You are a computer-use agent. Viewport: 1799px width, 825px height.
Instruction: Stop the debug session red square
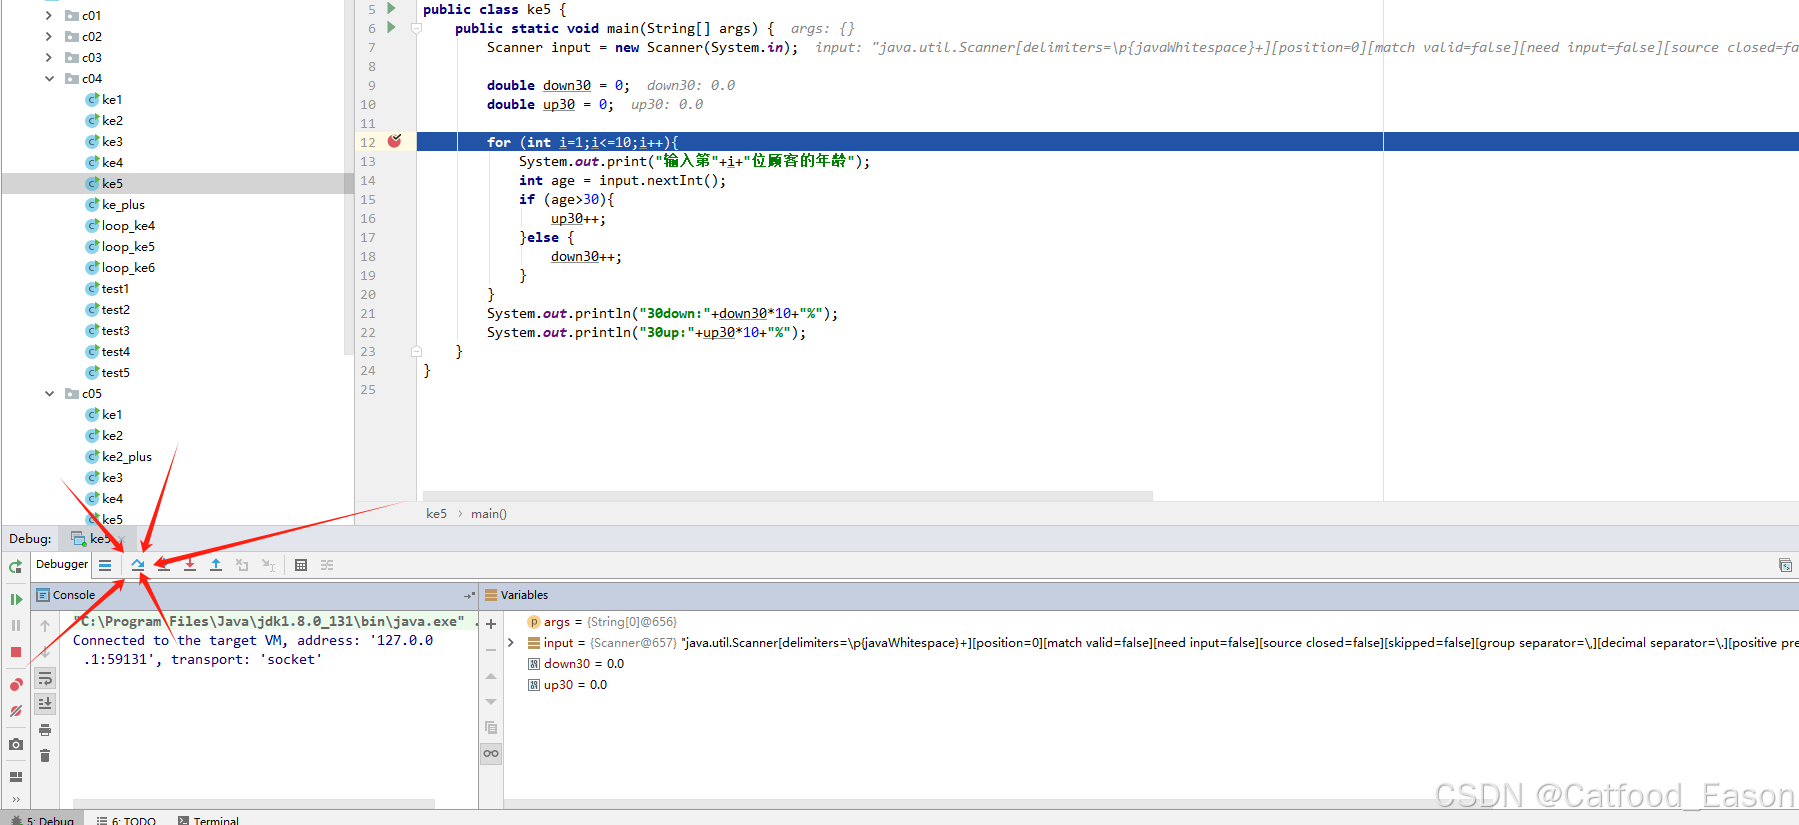16,652
